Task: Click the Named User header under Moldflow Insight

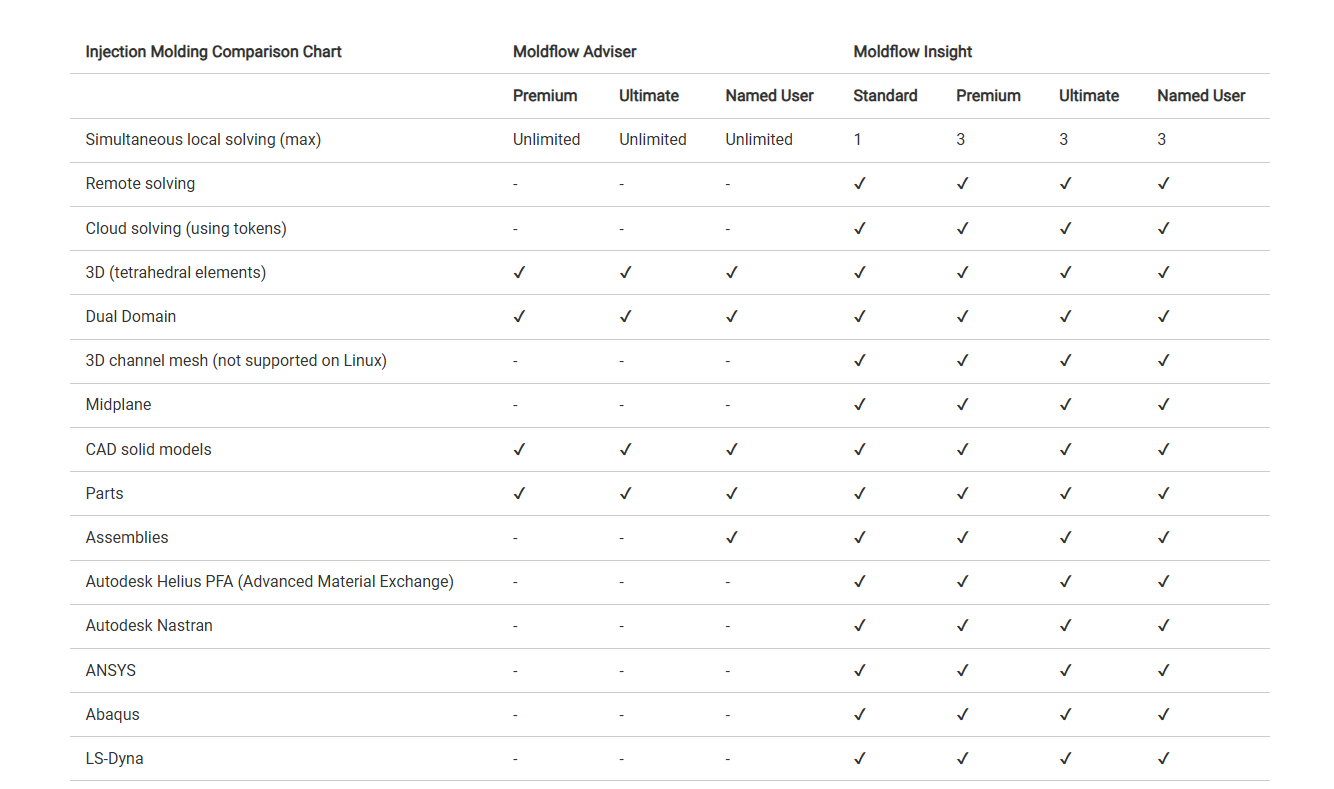Action: 1201,96
